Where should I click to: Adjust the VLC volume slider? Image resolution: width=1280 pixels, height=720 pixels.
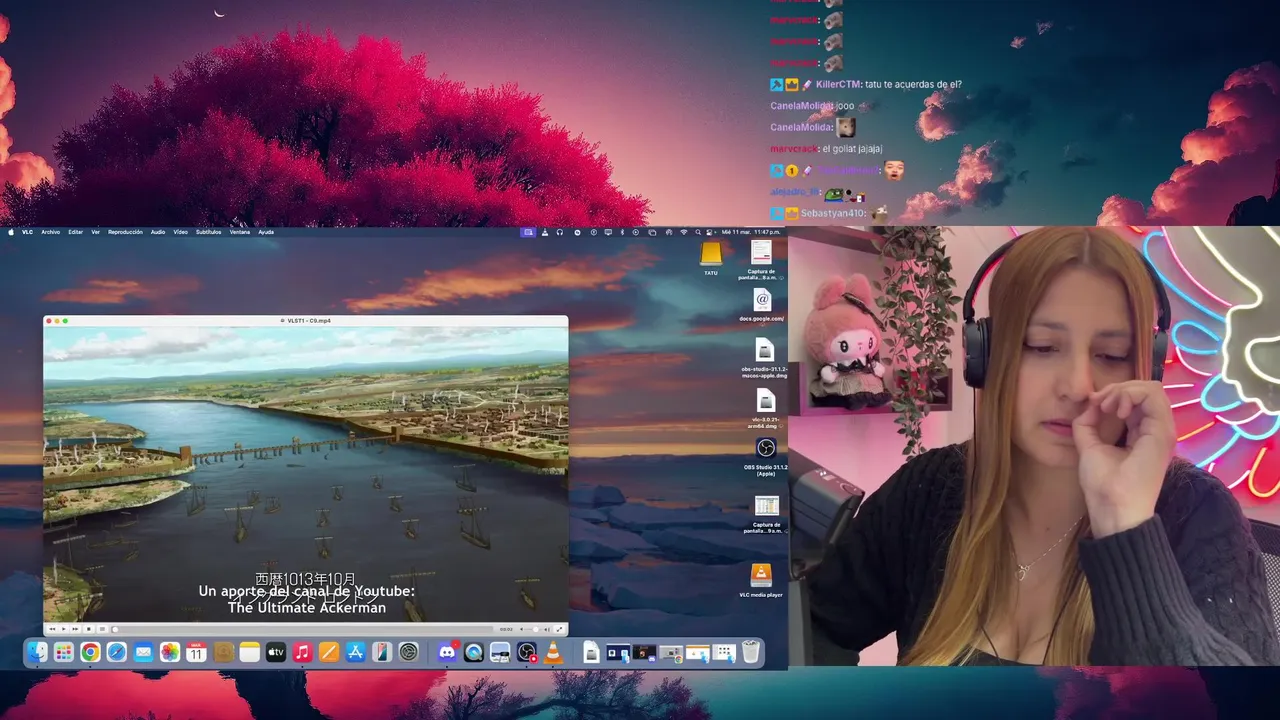point(533,629)
